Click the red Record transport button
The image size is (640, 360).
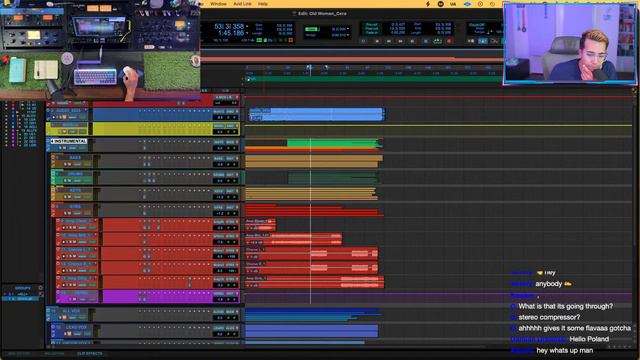tap(449, 41)
